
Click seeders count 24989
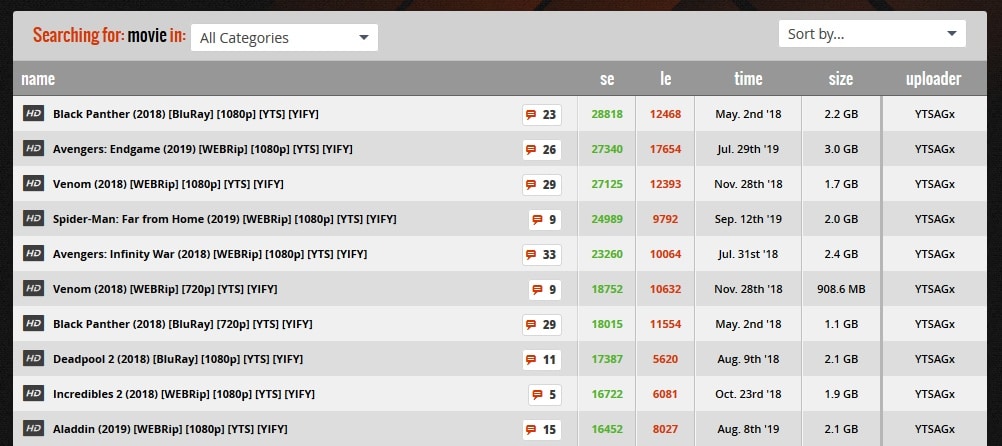point(607,219)
